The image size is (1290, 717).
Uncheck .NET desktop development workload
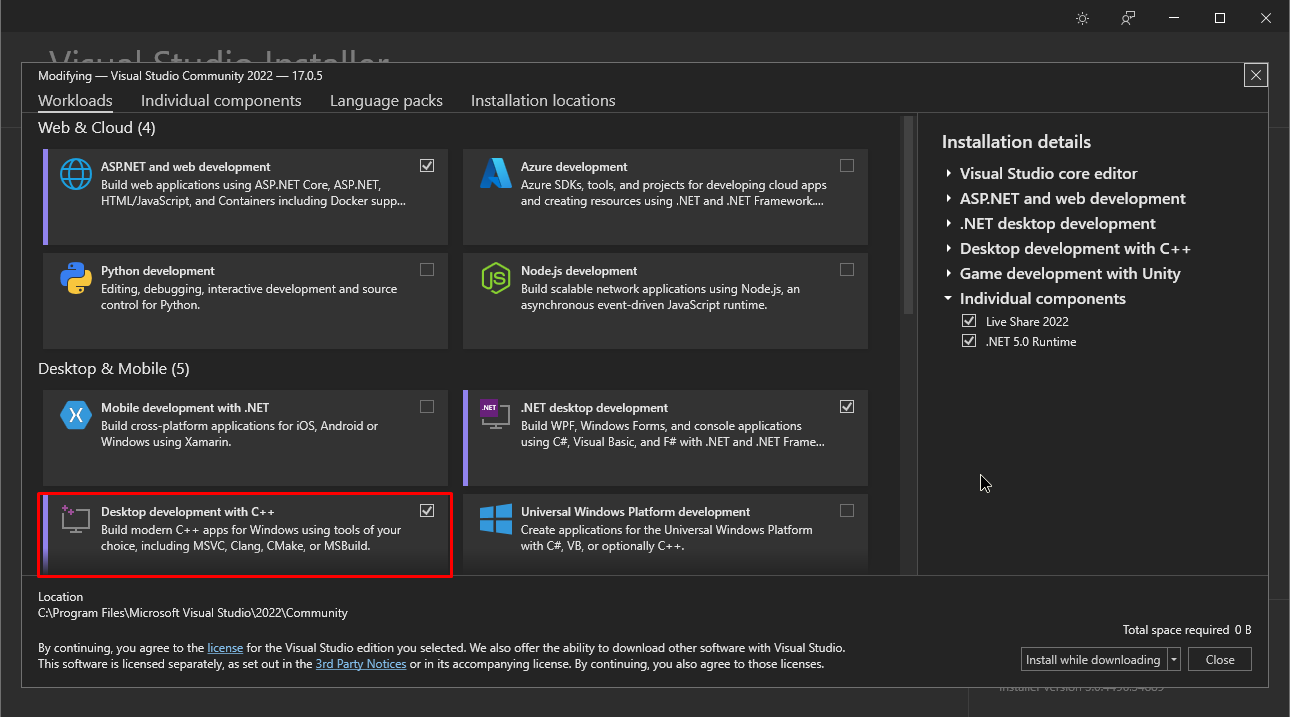coord(847,406)
